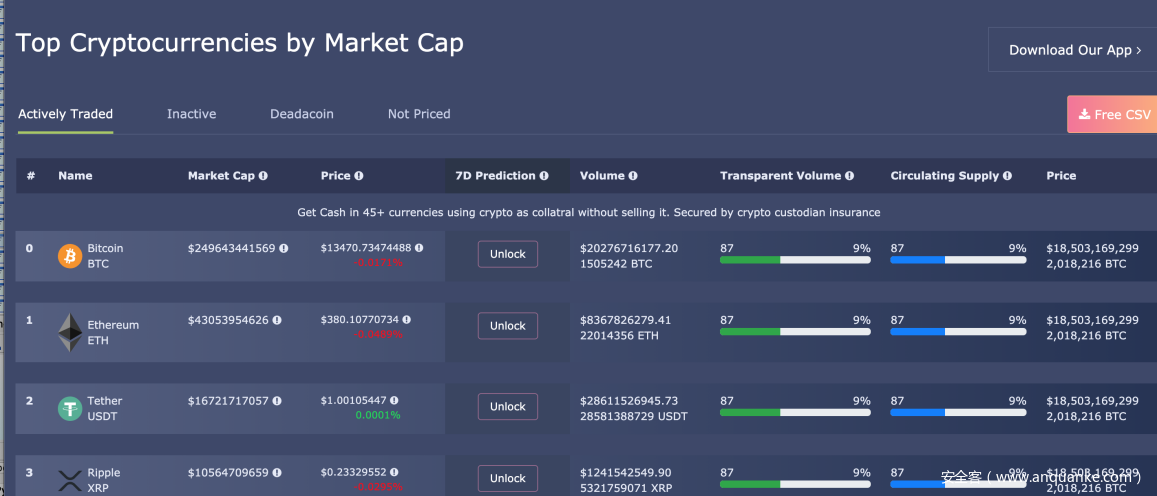This screenshot has height=496, width=1157.
Task: Click the Bitcoin logo icon
Action: click(70, 256)
